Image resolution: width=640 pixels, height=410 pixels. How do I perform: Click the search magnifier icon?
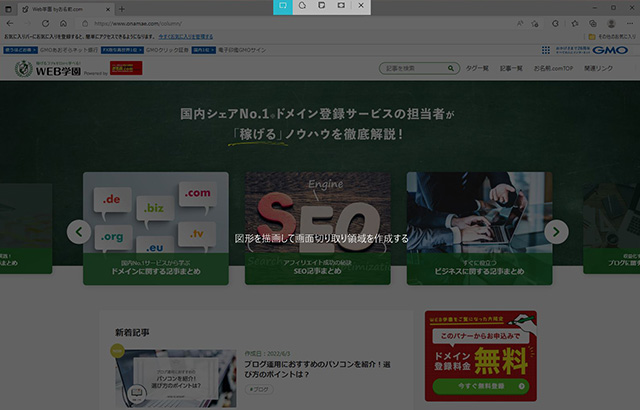(x=451, y=68)
